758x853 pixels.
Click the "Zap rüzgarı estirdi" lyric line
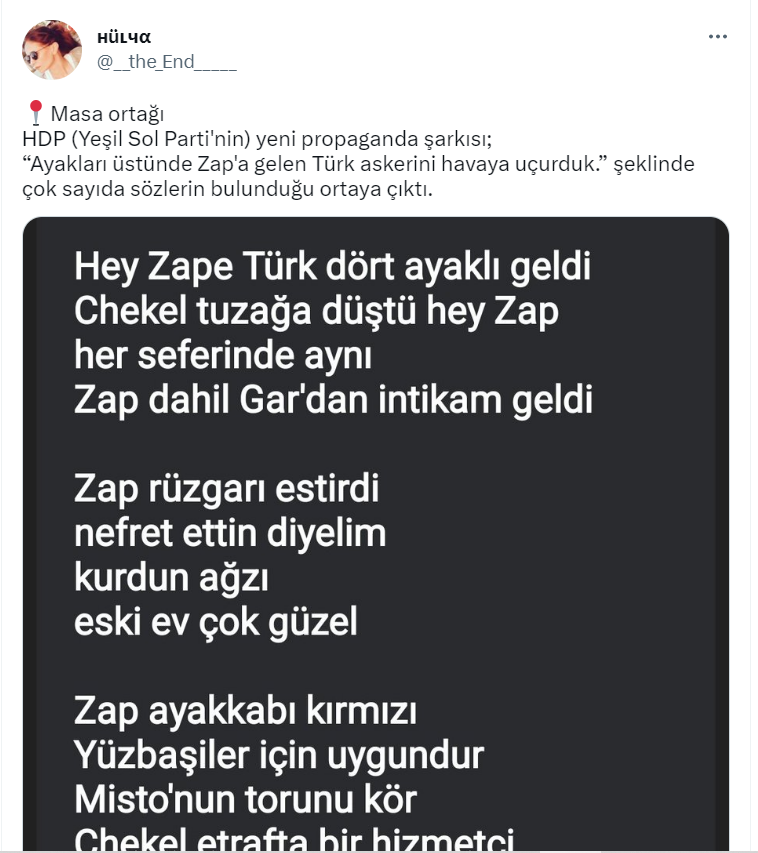[227, 490]
